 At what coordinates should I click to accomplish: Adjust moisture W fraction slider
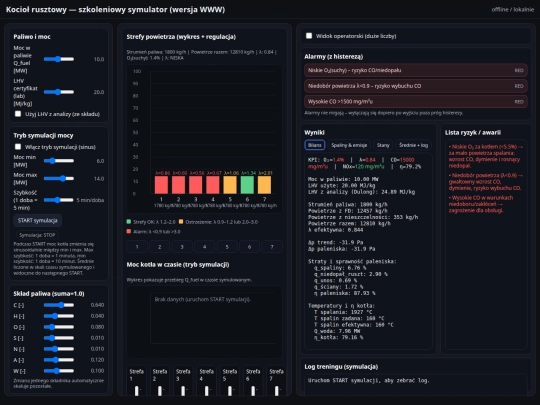[59, 371]
